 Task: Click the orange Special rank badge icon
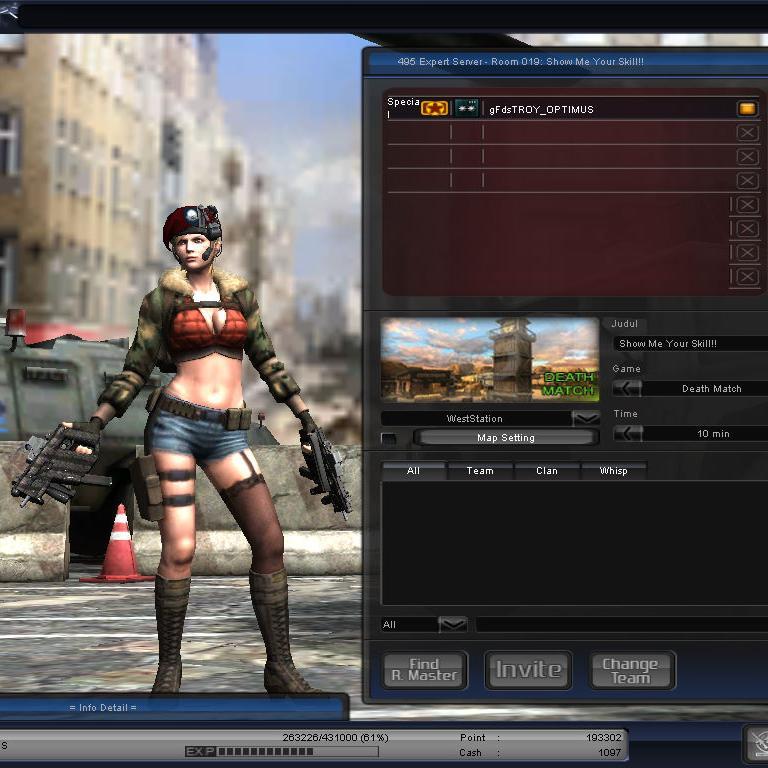[x=434, y=108]
